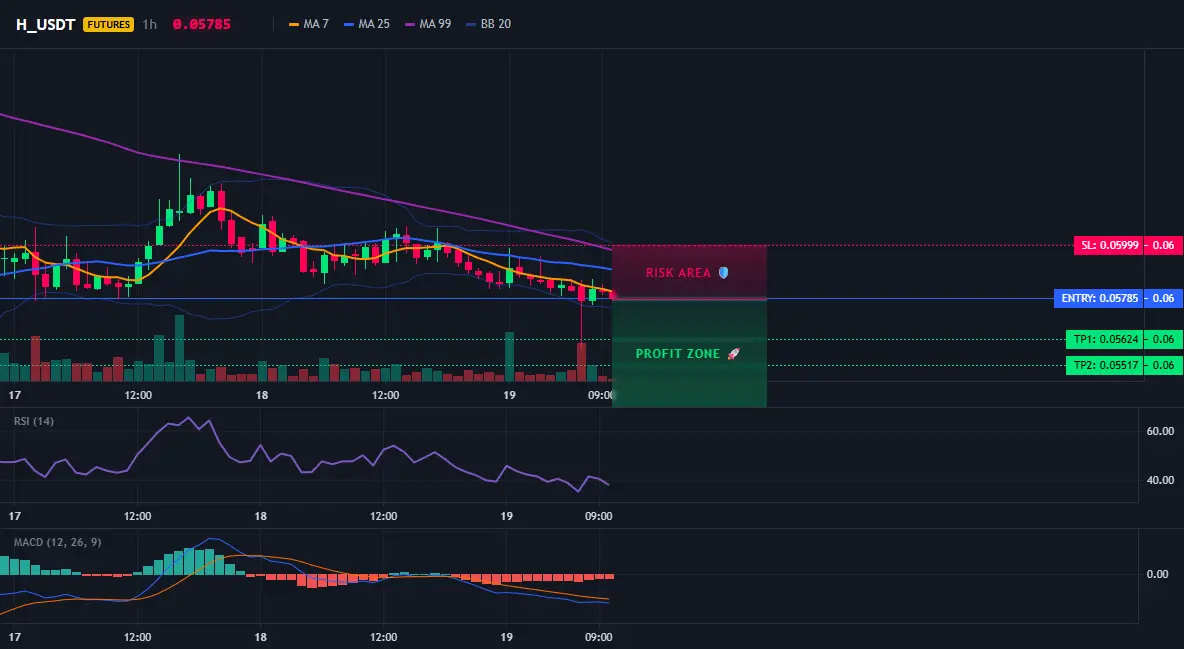Click the ENTRY: 0.05785 price label
Image resolution: width=1184 pixels, height=649 pixels.
(1099, 298)
